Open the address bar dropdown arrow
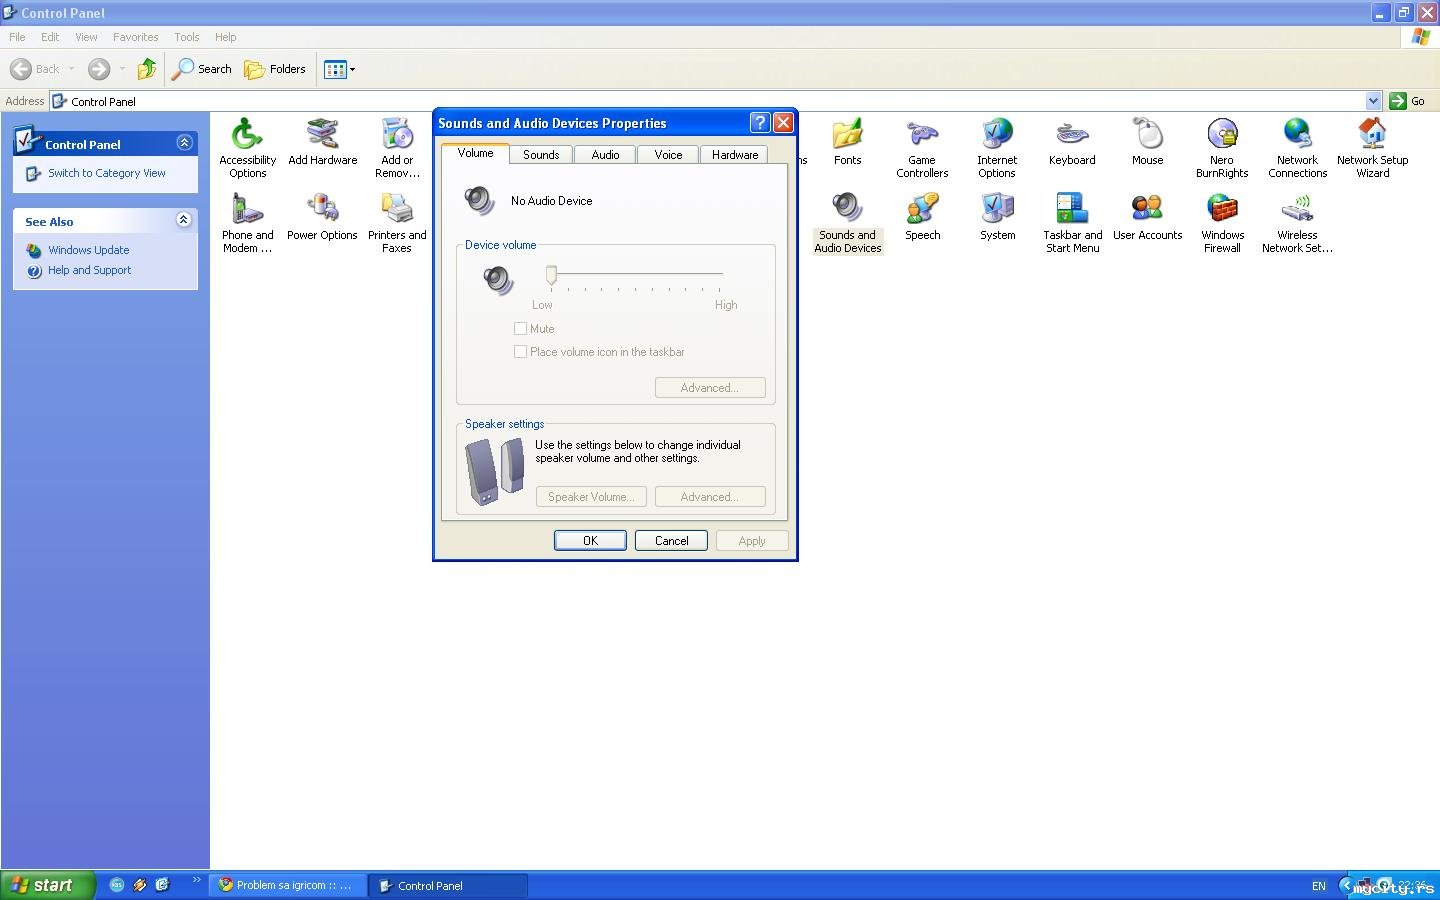The image size is (1440, 900). (x=1373, y=101)
